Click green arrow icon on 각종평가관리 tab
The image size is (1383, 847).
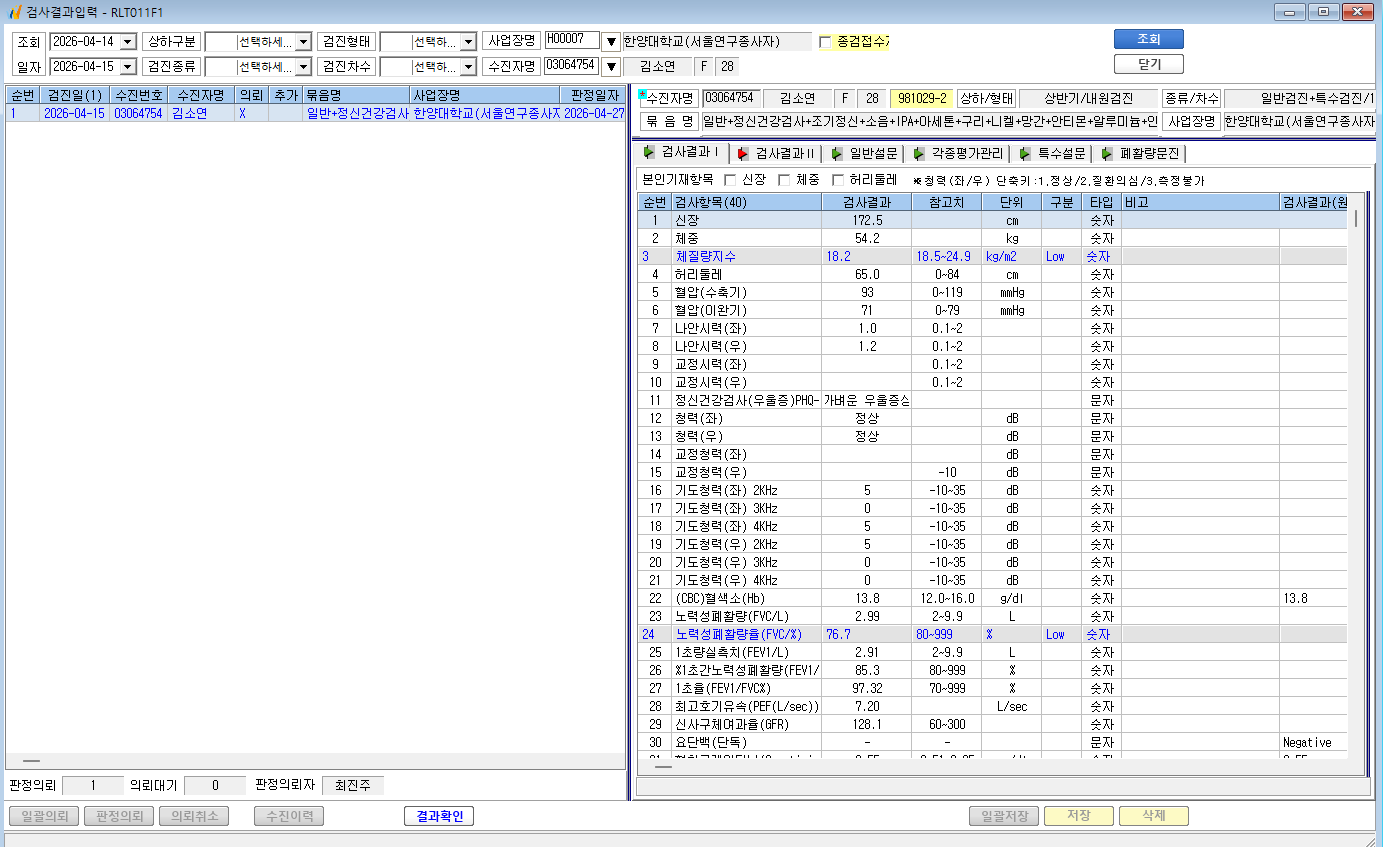[917, 153]
